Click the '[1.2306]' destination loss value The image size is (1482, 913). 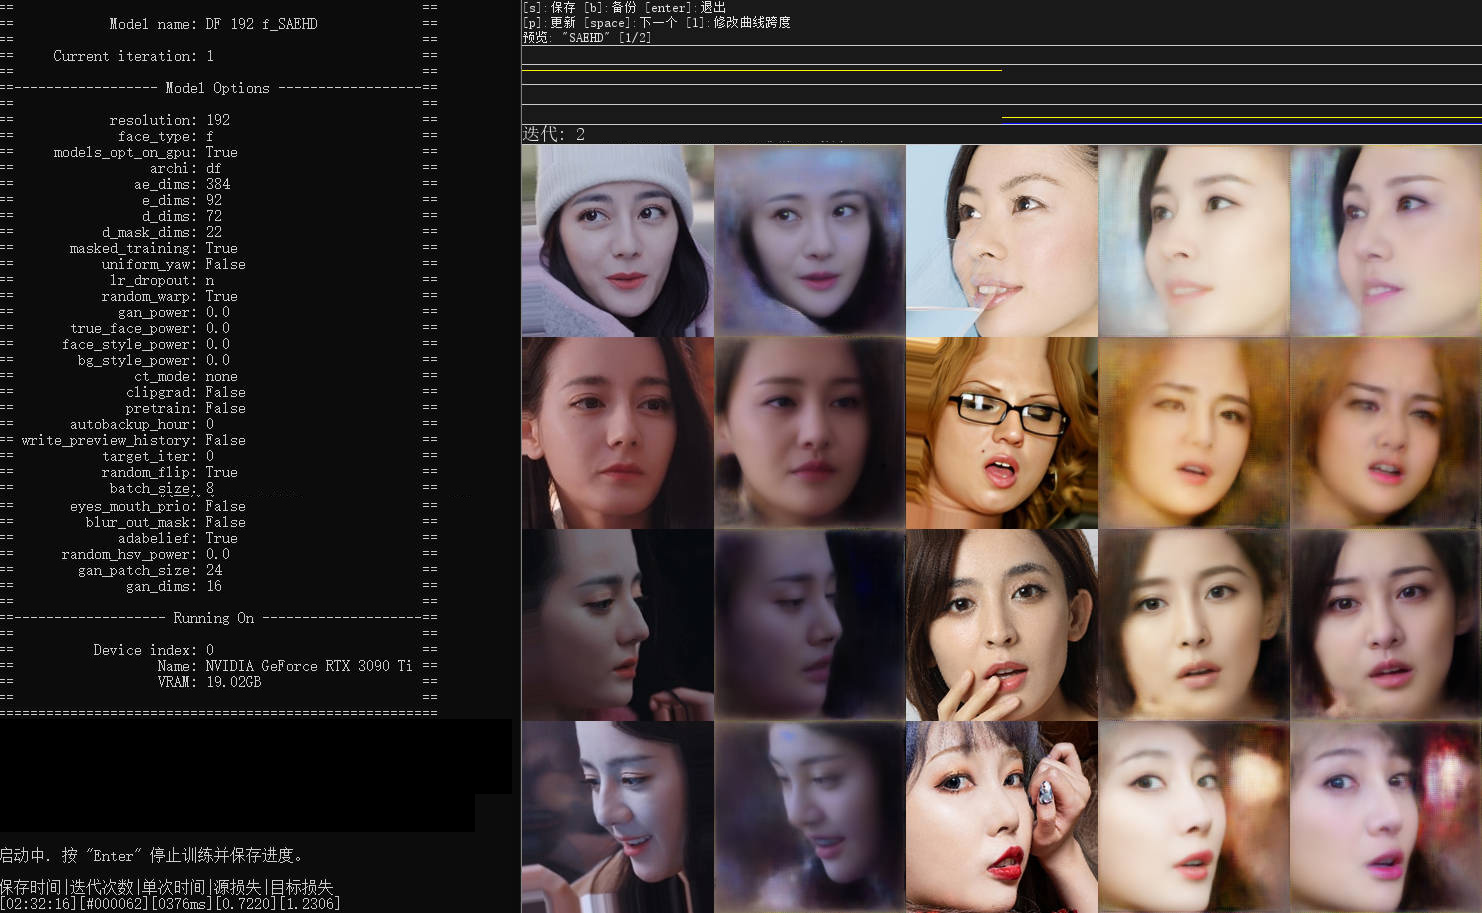pyautogui.click(x=308, y=904)
